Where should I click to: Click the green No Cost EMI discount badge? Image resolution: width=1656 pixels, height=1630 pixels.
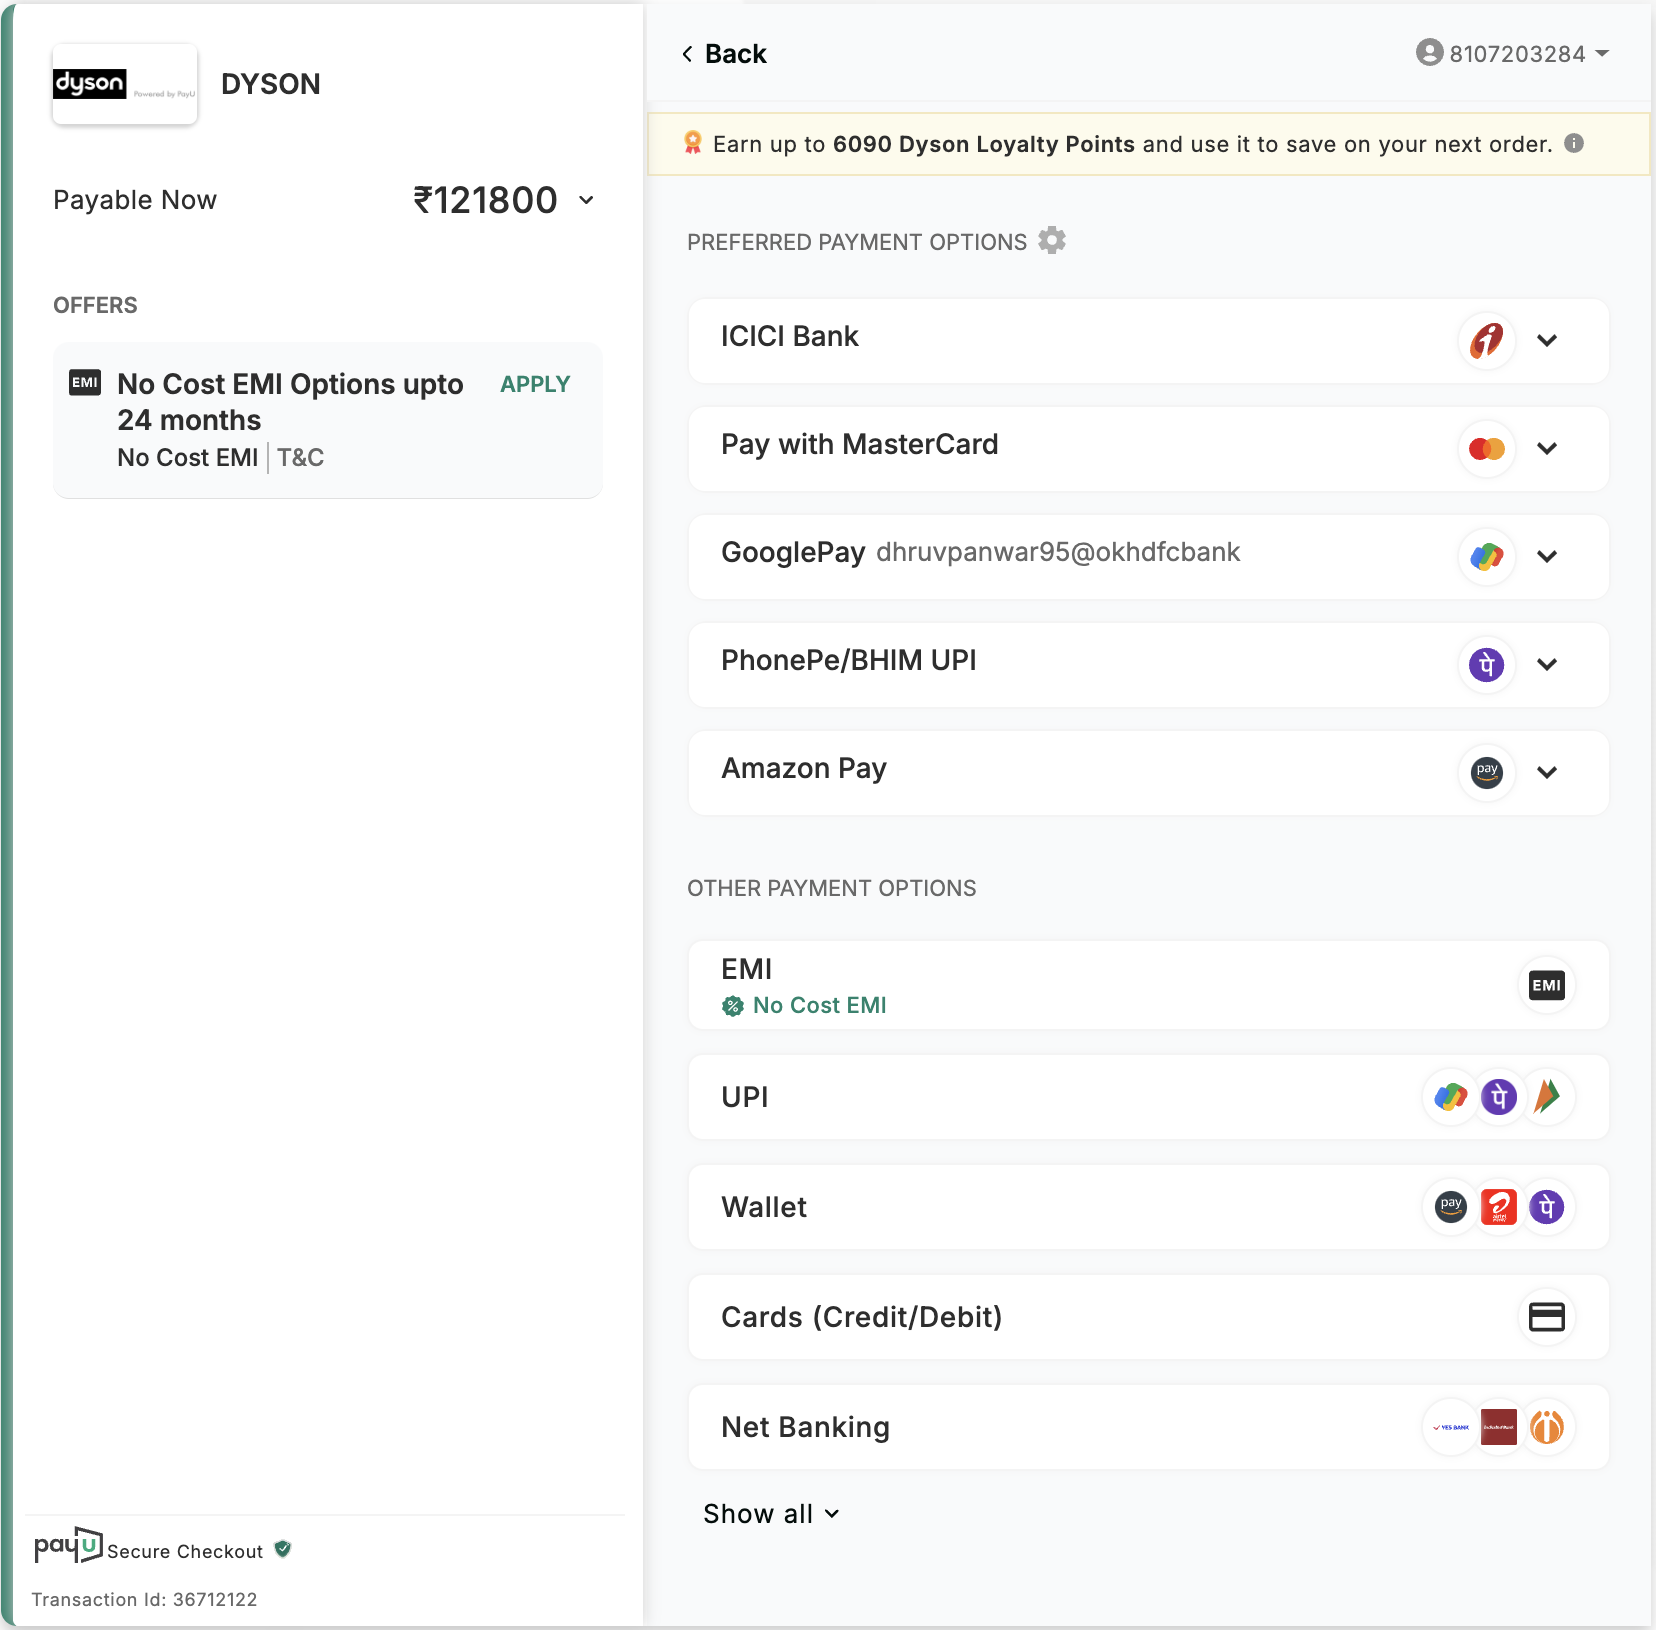(x=733, y=1006)
